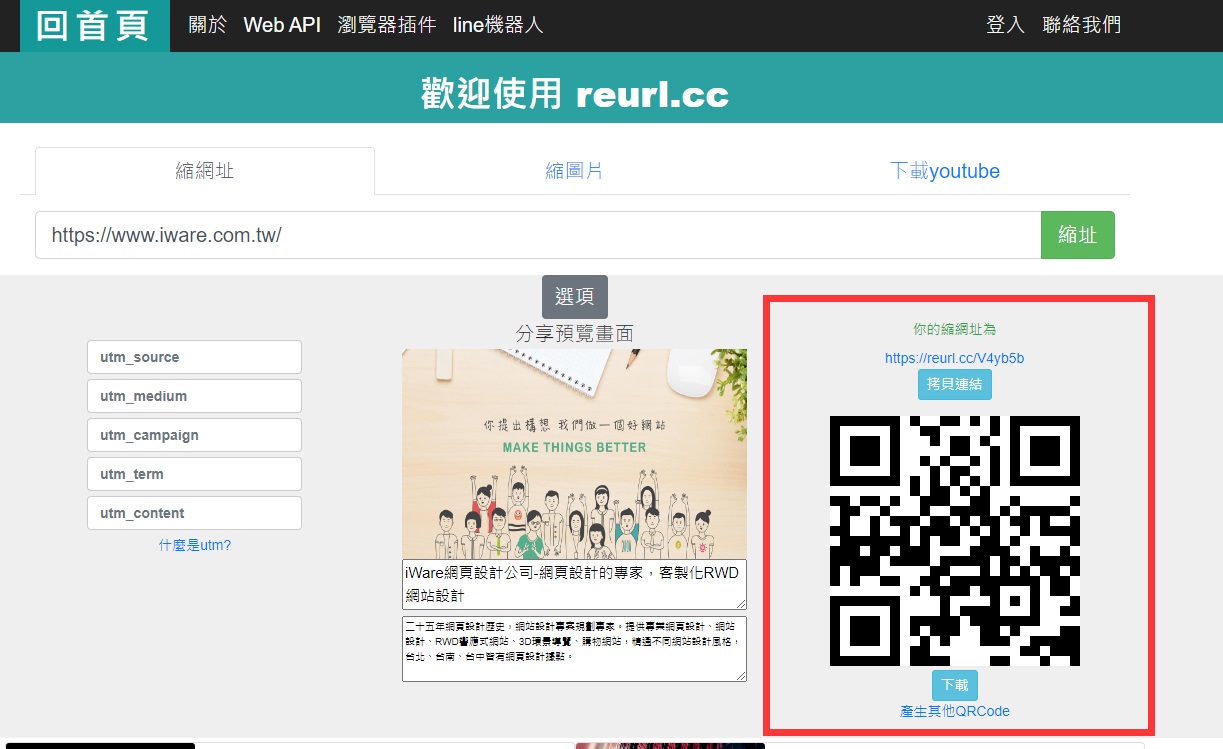1223x749 pixels.
Task: Open the Web API menu item
Action: (x=282, y=25)
